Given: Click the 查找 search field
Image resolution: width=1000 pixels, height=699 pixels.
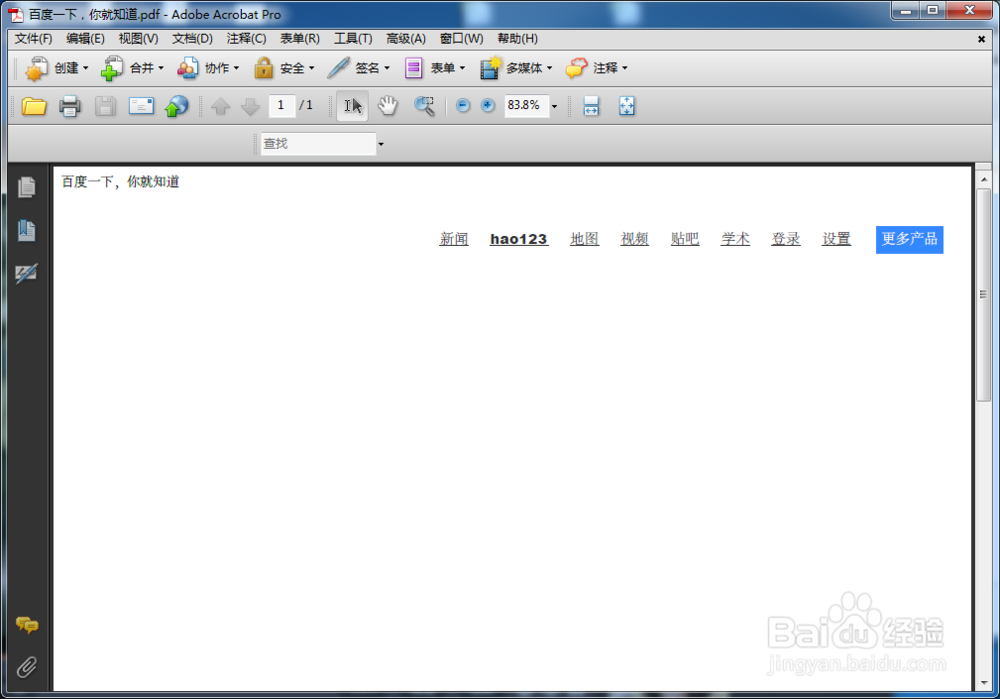Looking at the screenshot, I should click(318, 144).
